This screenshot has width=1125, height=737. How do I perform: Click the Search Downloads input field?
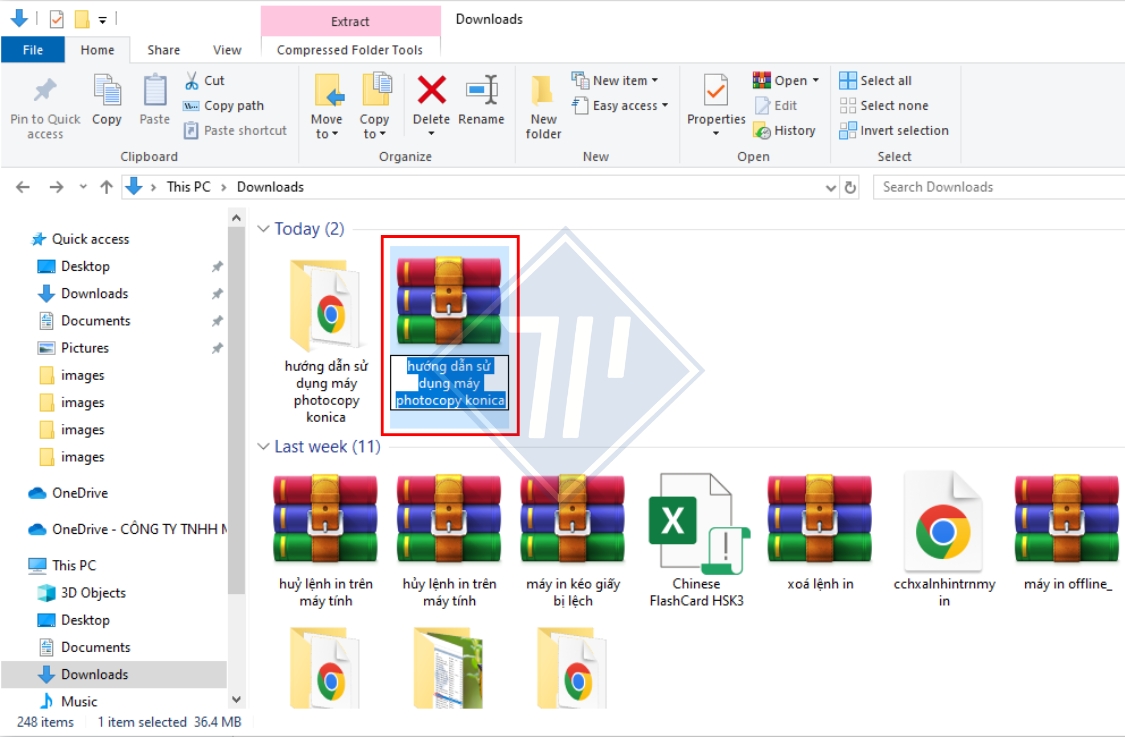(995, 187)
